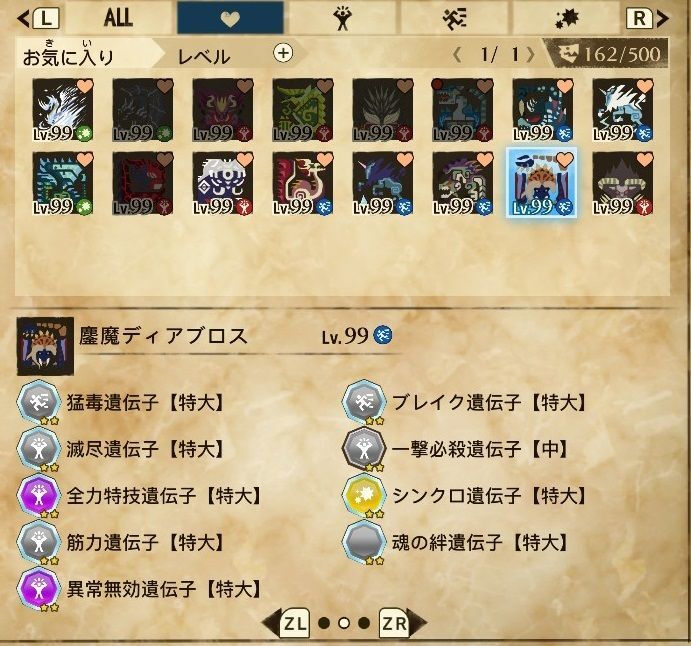Add a sort condition with the plus icon

(x=283, y=53)
